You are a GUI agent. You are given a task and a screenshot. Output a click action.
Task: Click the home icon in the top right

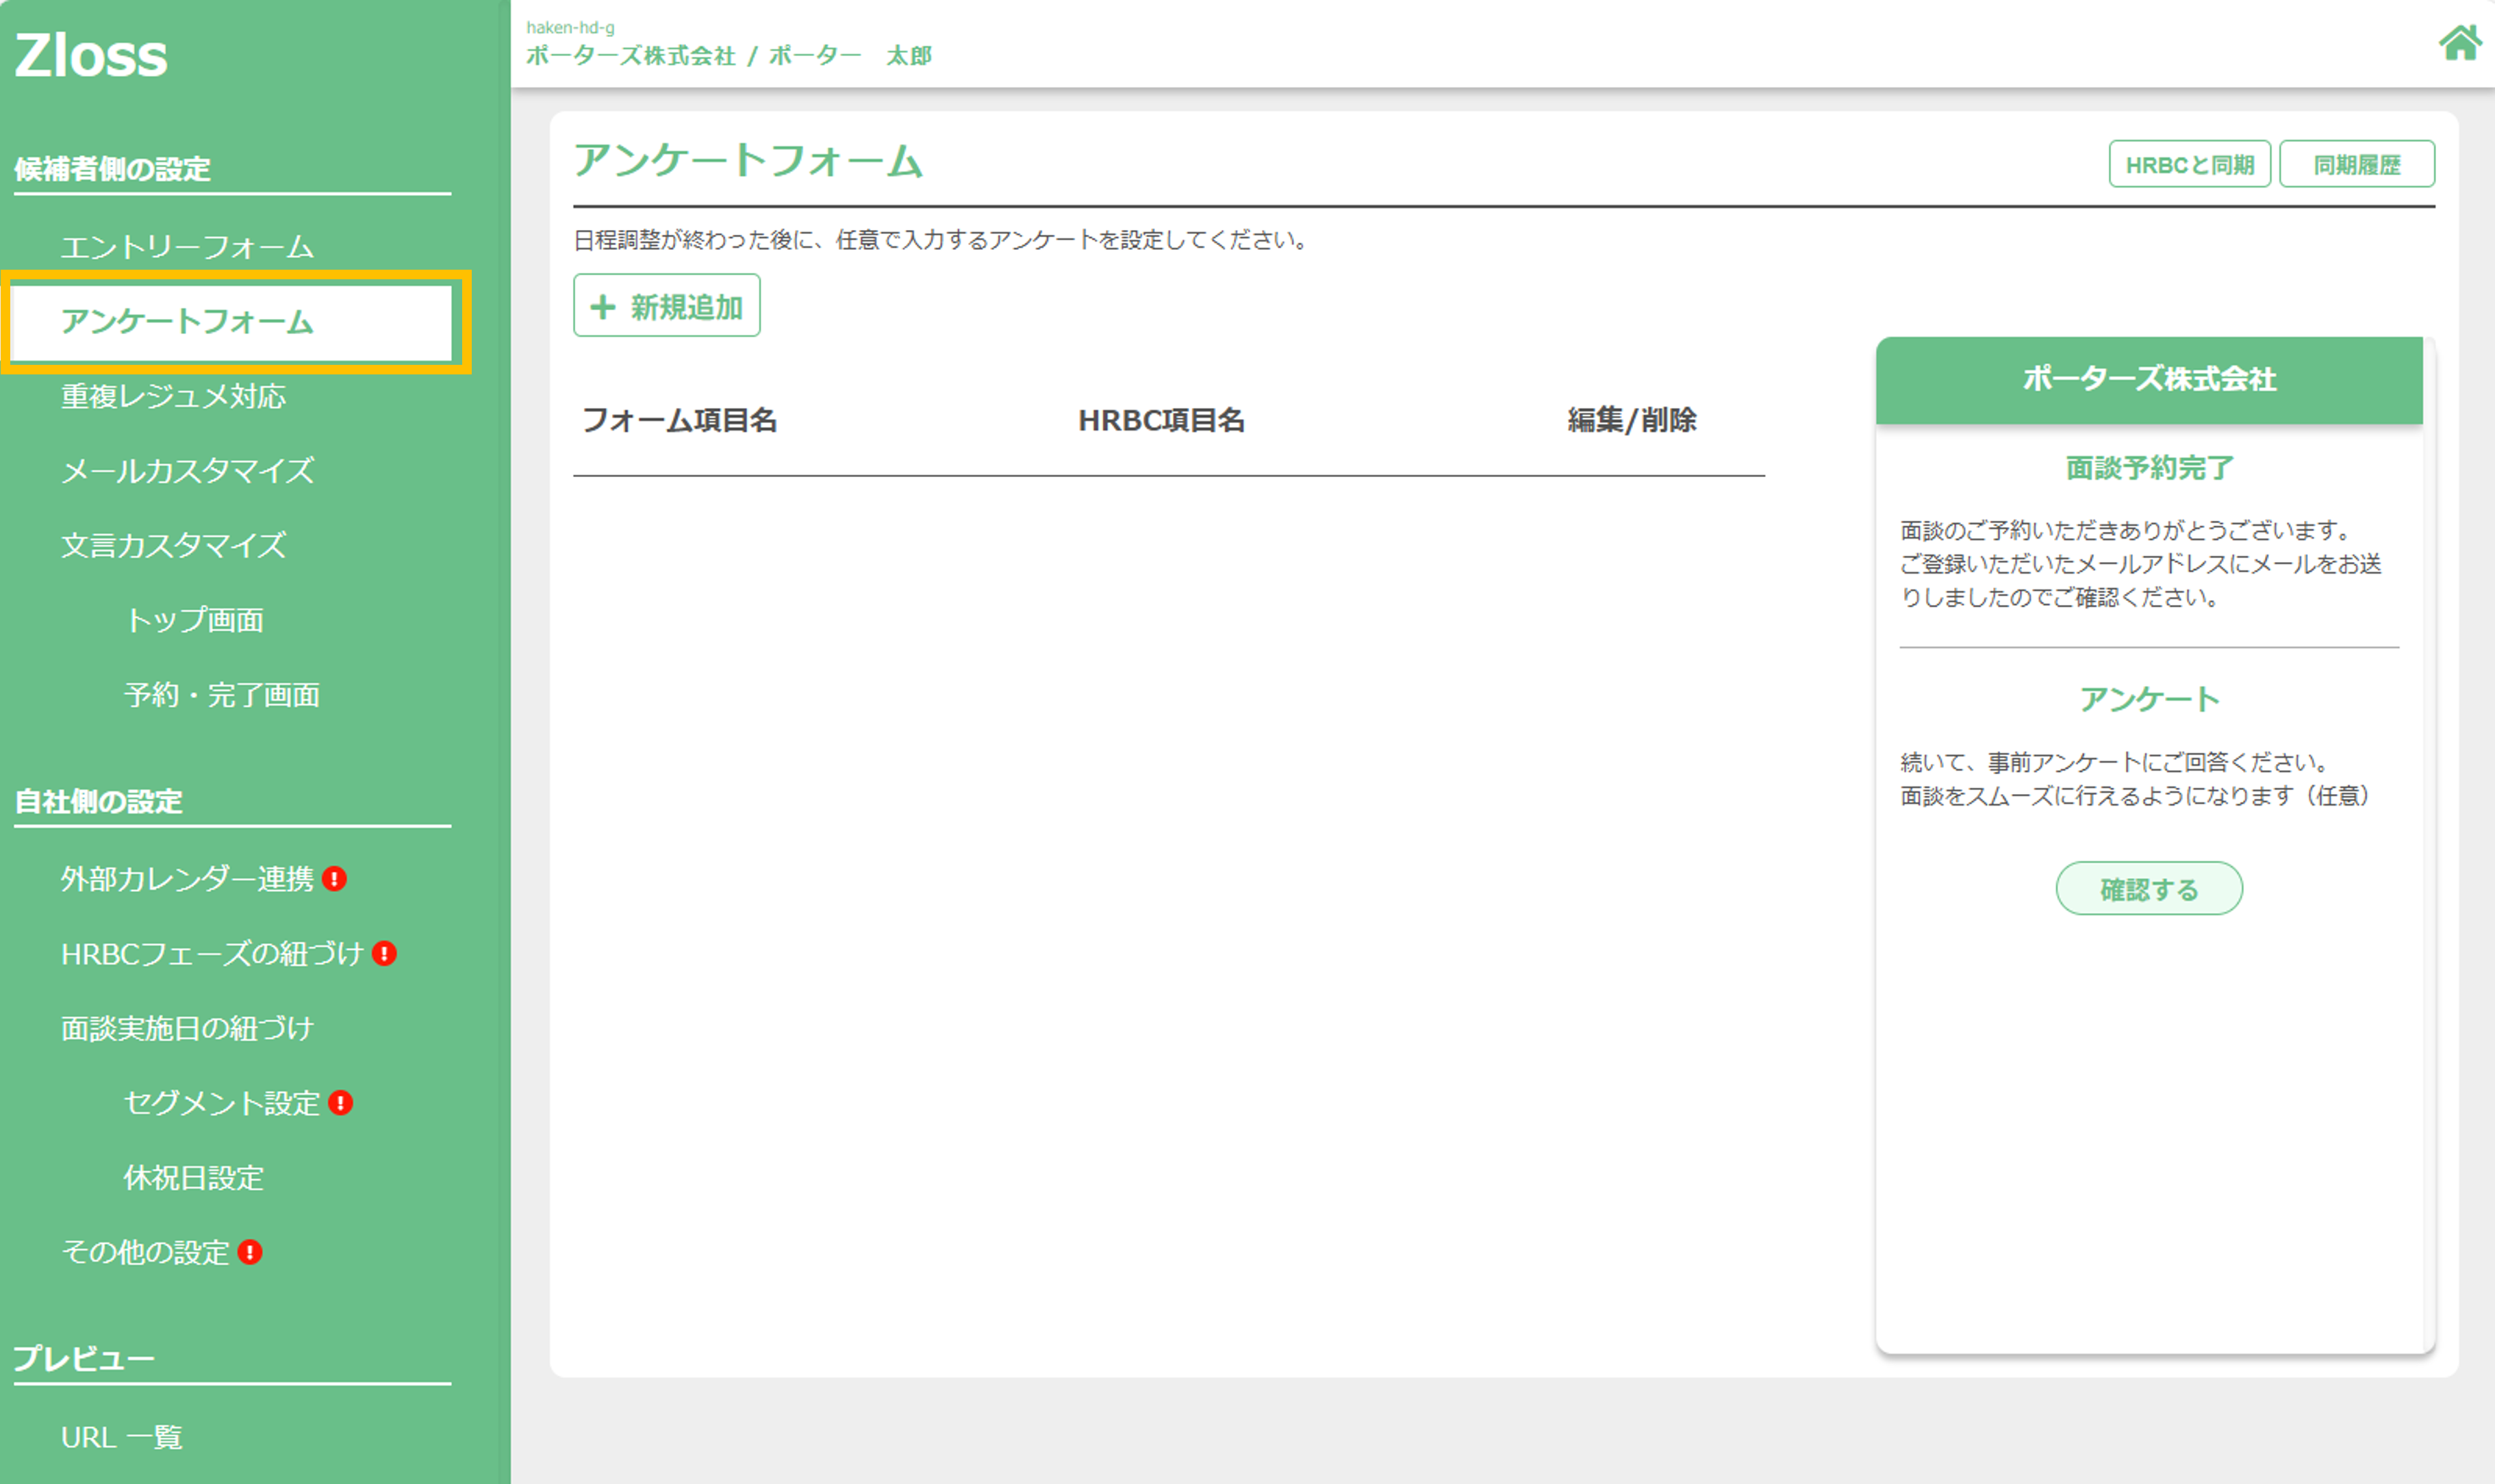pos(2458,43)
